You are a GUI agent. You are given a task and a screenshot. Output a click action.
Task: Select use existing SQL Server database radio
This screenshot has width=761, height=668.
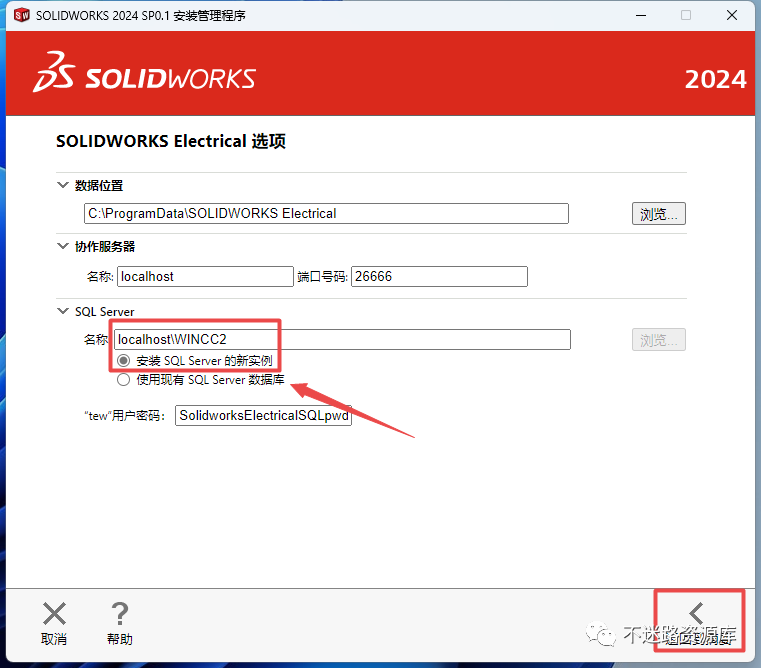(123, 380)
